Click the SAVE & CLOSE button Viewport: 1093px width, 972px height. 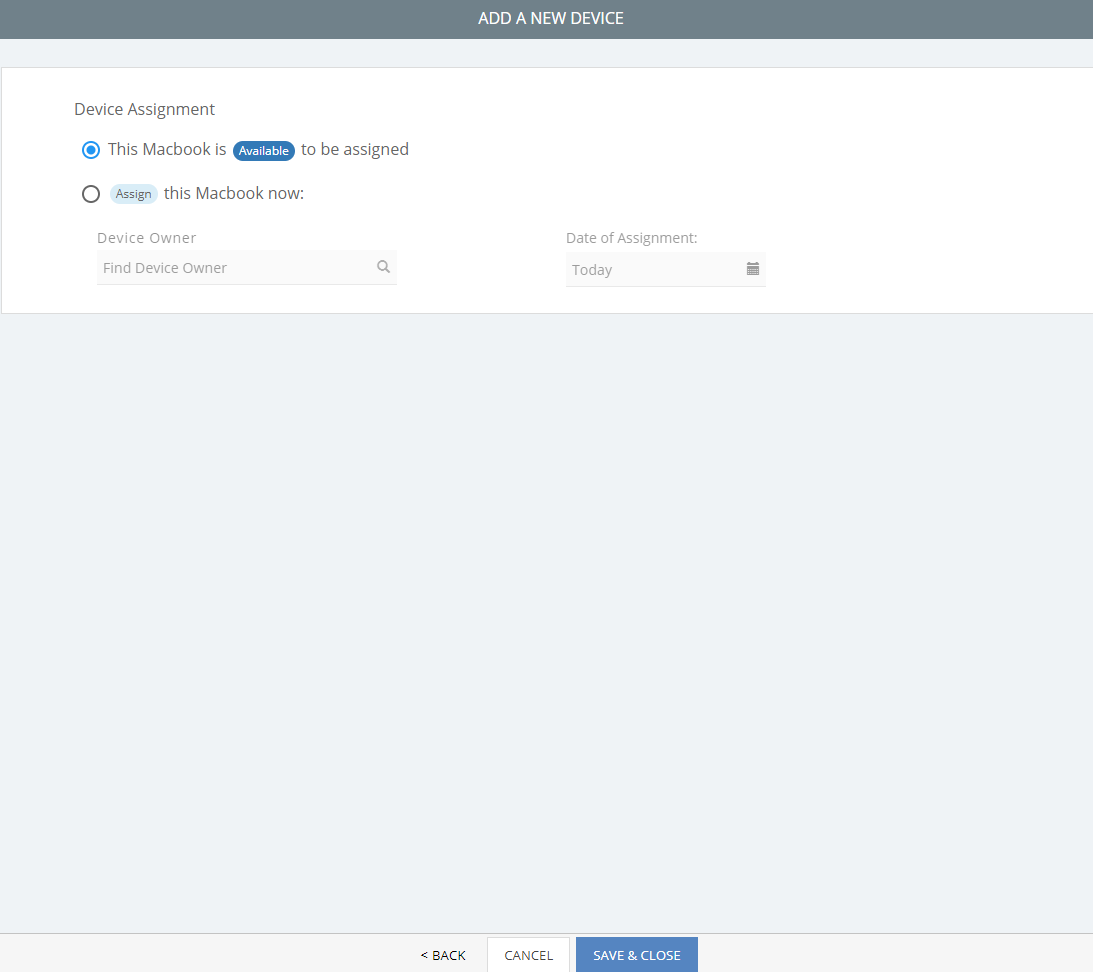click(x=636, y=955)
